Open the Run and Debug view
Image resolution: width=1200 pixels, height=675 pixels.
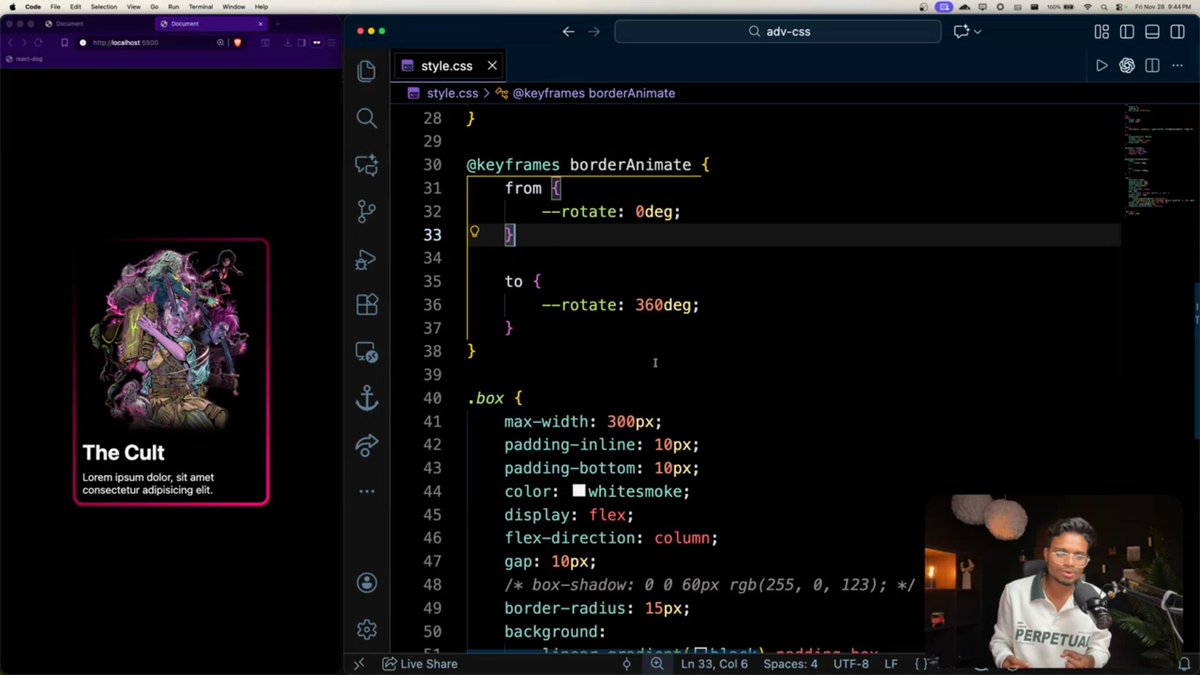pos(367,258)
